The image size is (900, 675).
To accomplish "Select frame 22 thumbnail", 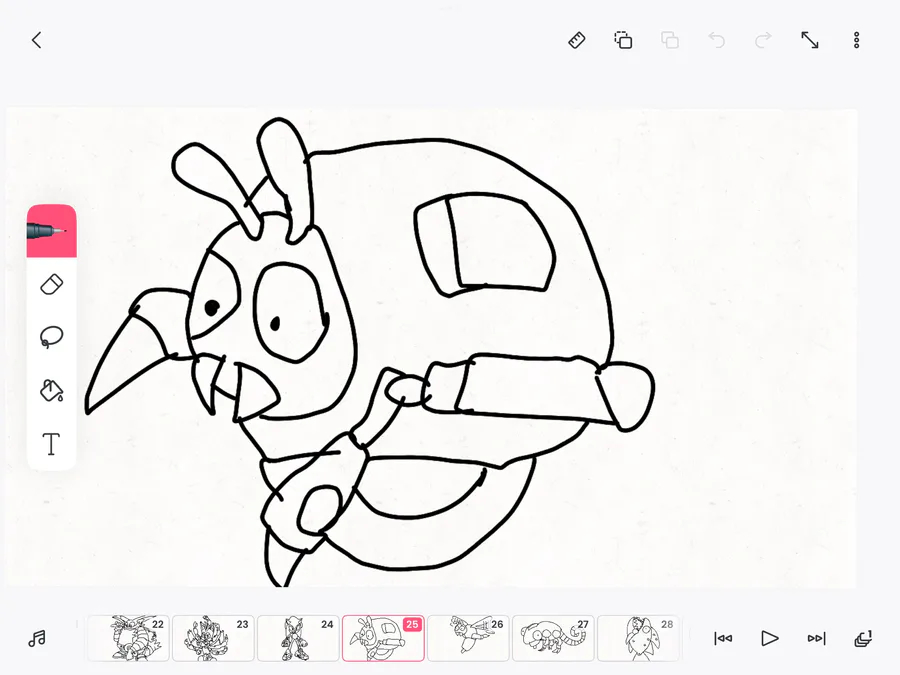I will click(x=128, y=638).
